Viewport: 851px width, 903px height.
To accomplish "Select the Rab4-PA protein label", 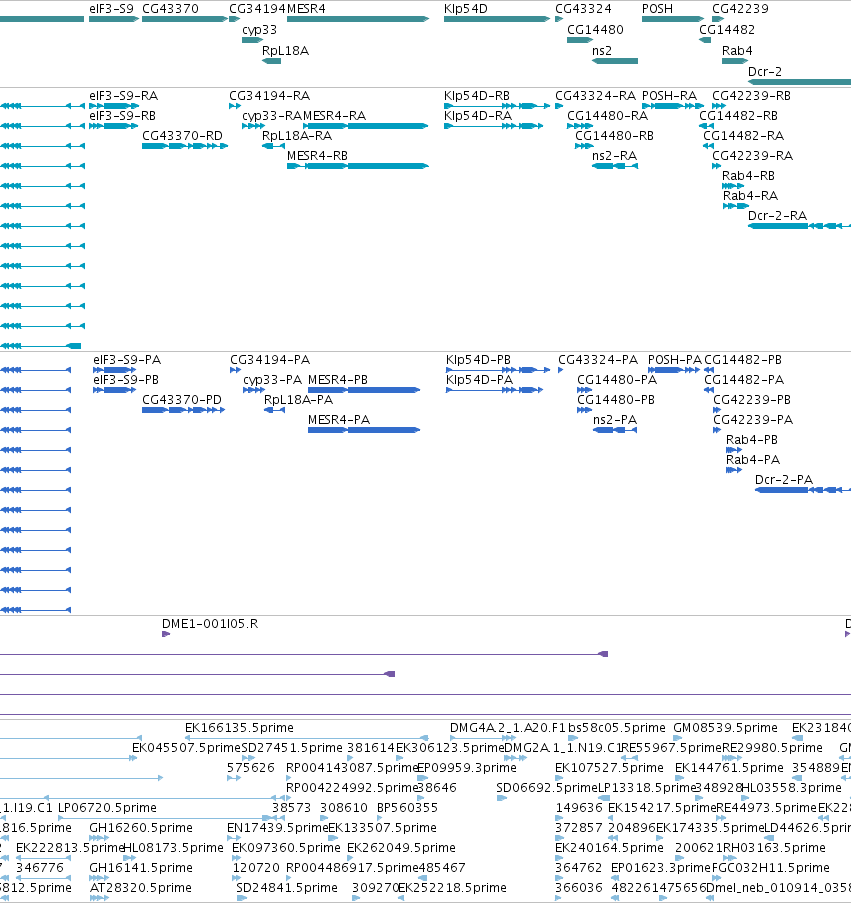I will (753, 460).
